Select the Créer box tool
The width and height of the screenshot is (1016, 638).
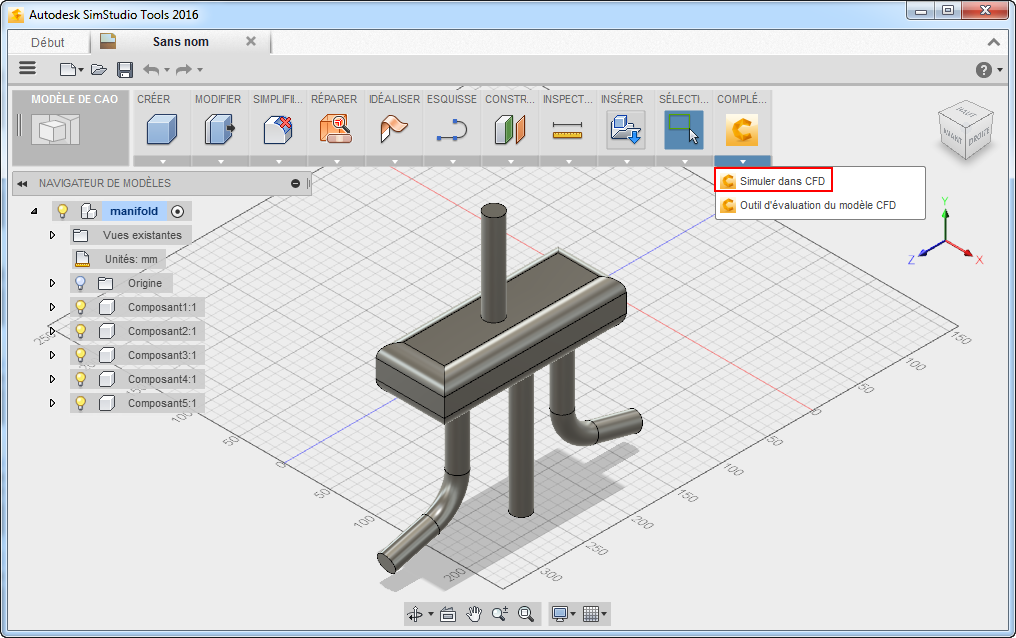coord(162,129)
